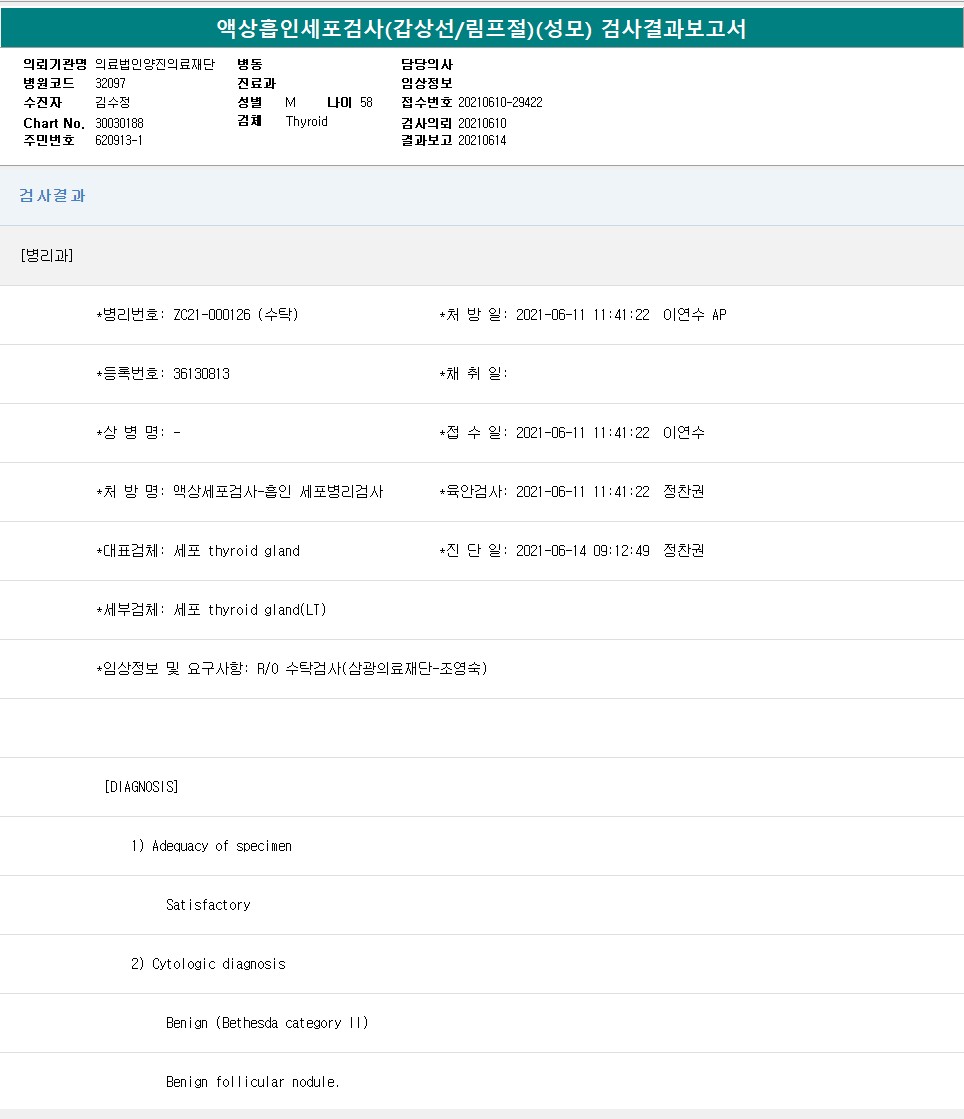The height and width of the screenshot is (1119, 964).
Task: Click the 진료과 label
Action: pyautogui.click(x=256, y=83)
